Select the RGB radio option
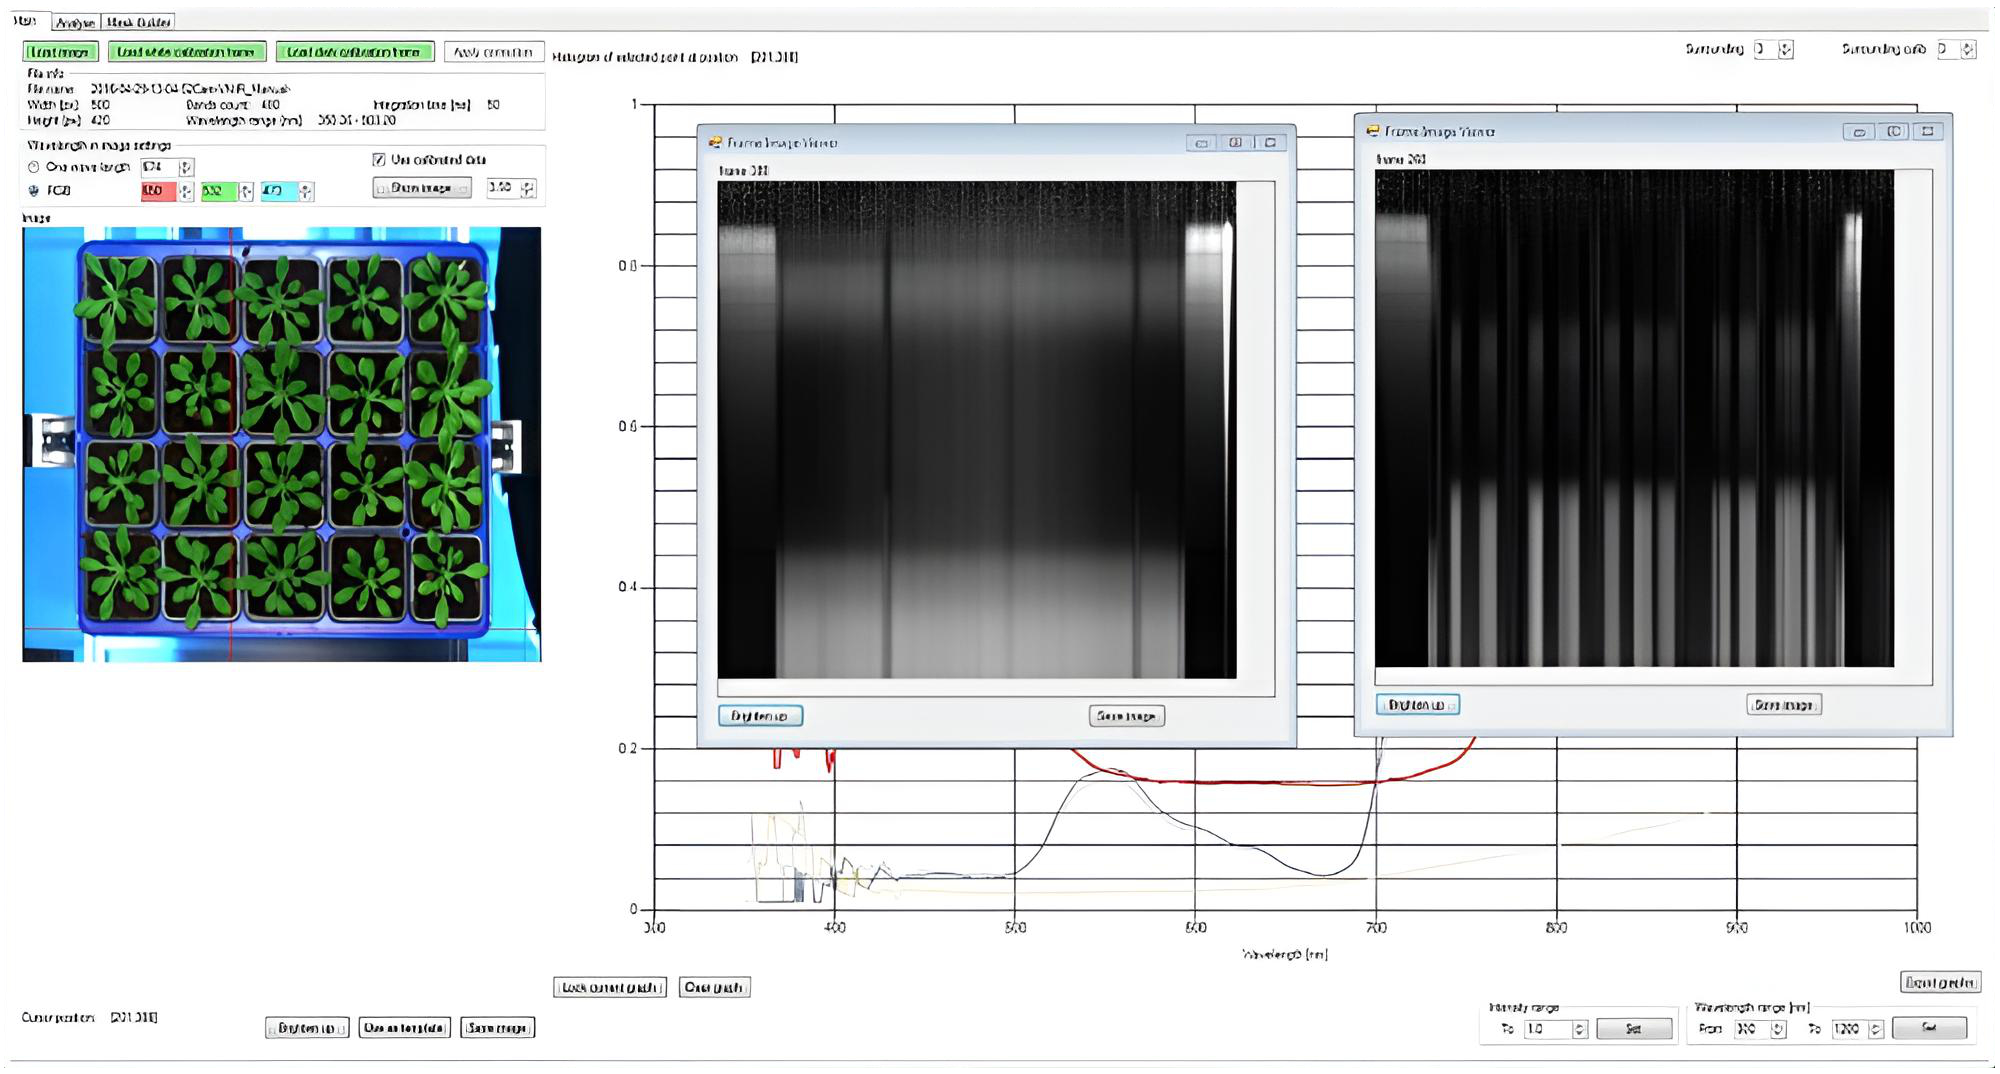This screenshot has height=1074, width=2000. tap(34, 190)
